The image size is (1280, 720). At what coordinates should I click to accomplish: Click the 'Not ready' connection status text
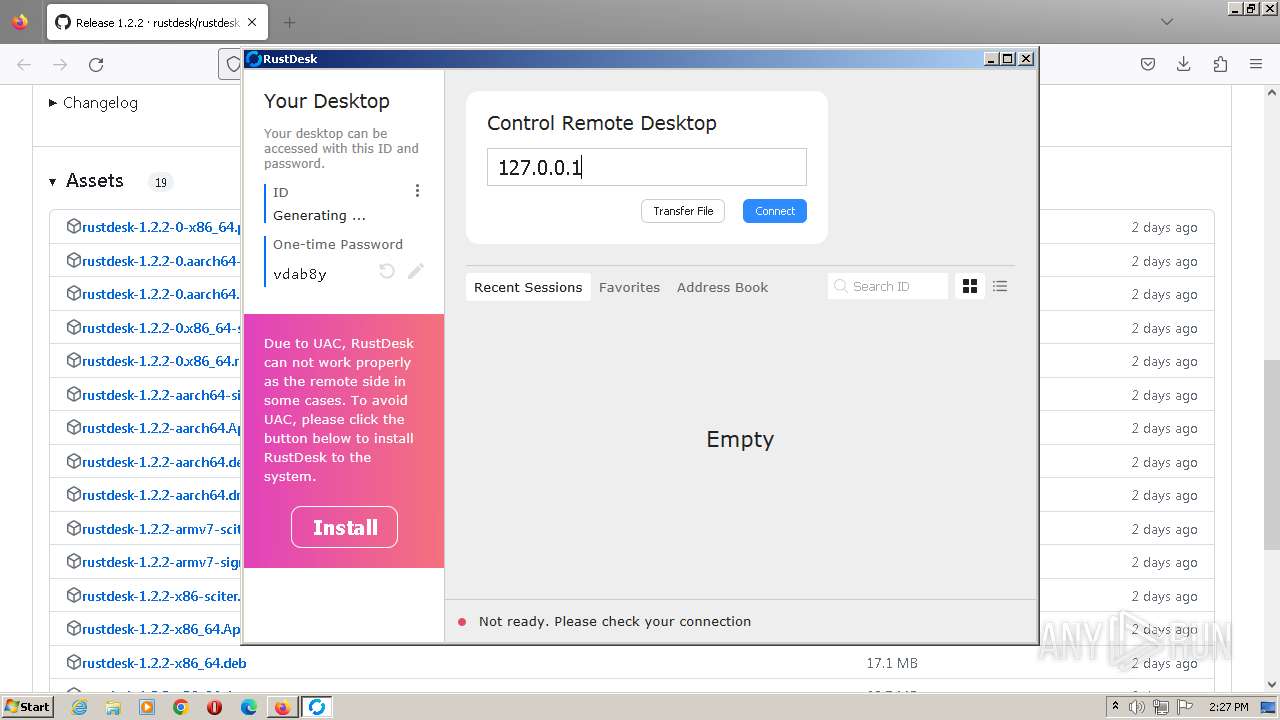pos(615,621)
